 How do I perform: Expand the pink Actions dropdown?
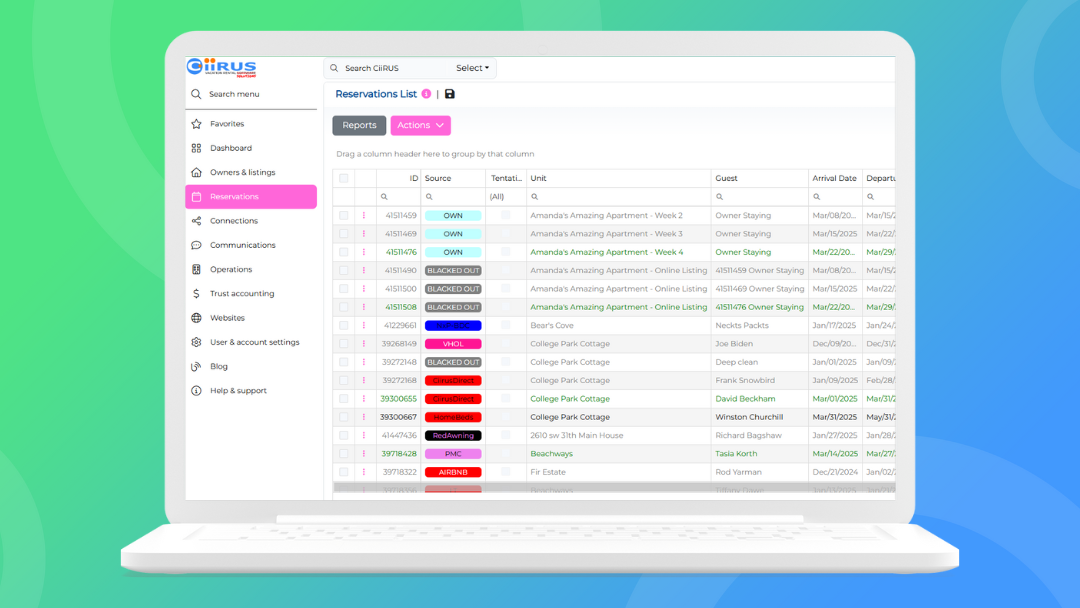coord(420,125)
